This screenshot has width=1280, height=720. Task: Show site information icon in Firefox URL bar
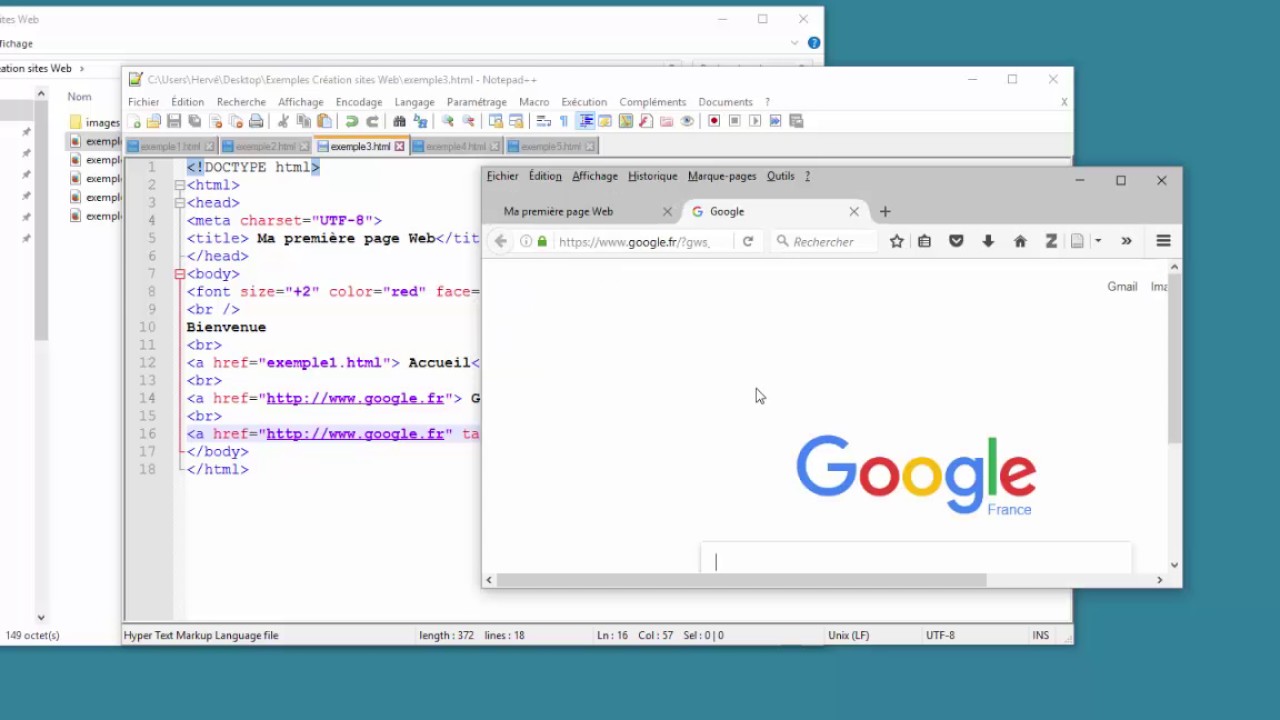(x=526, y=241)
